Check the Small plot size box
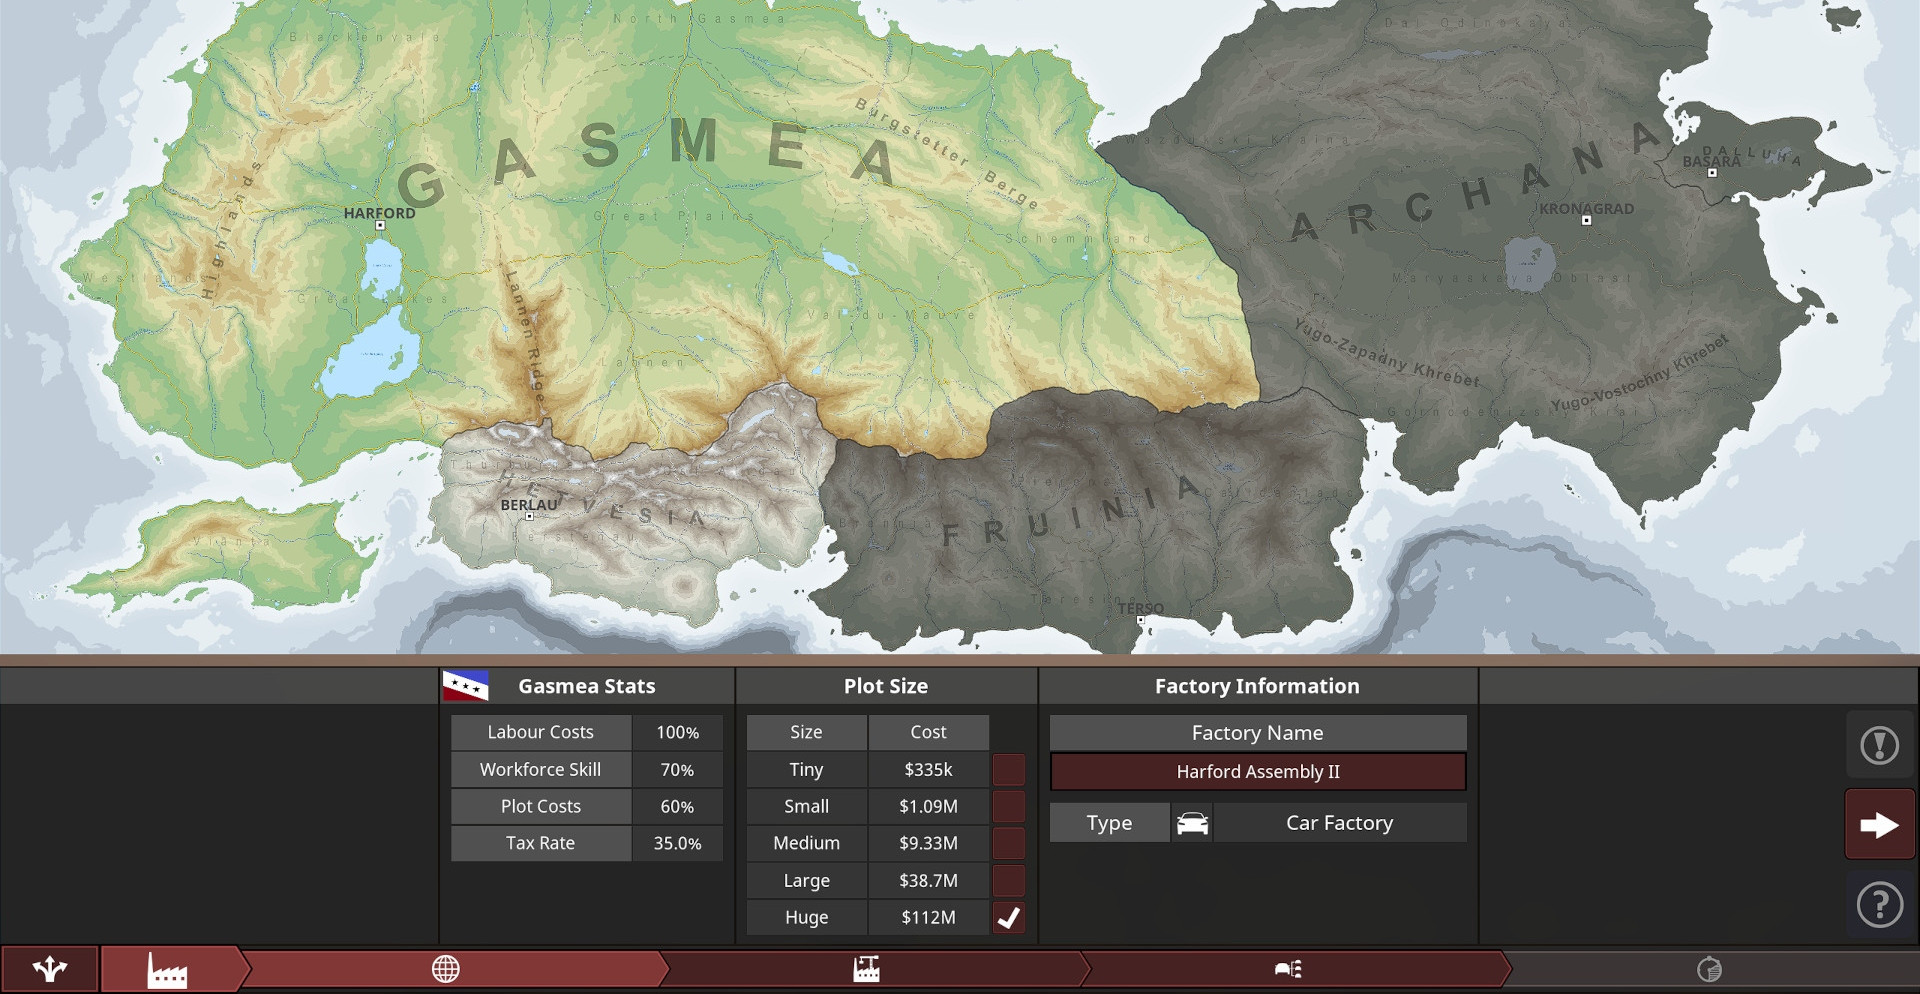Image resolution: width=1920 pixels, height=994 pixels. 1008,807
